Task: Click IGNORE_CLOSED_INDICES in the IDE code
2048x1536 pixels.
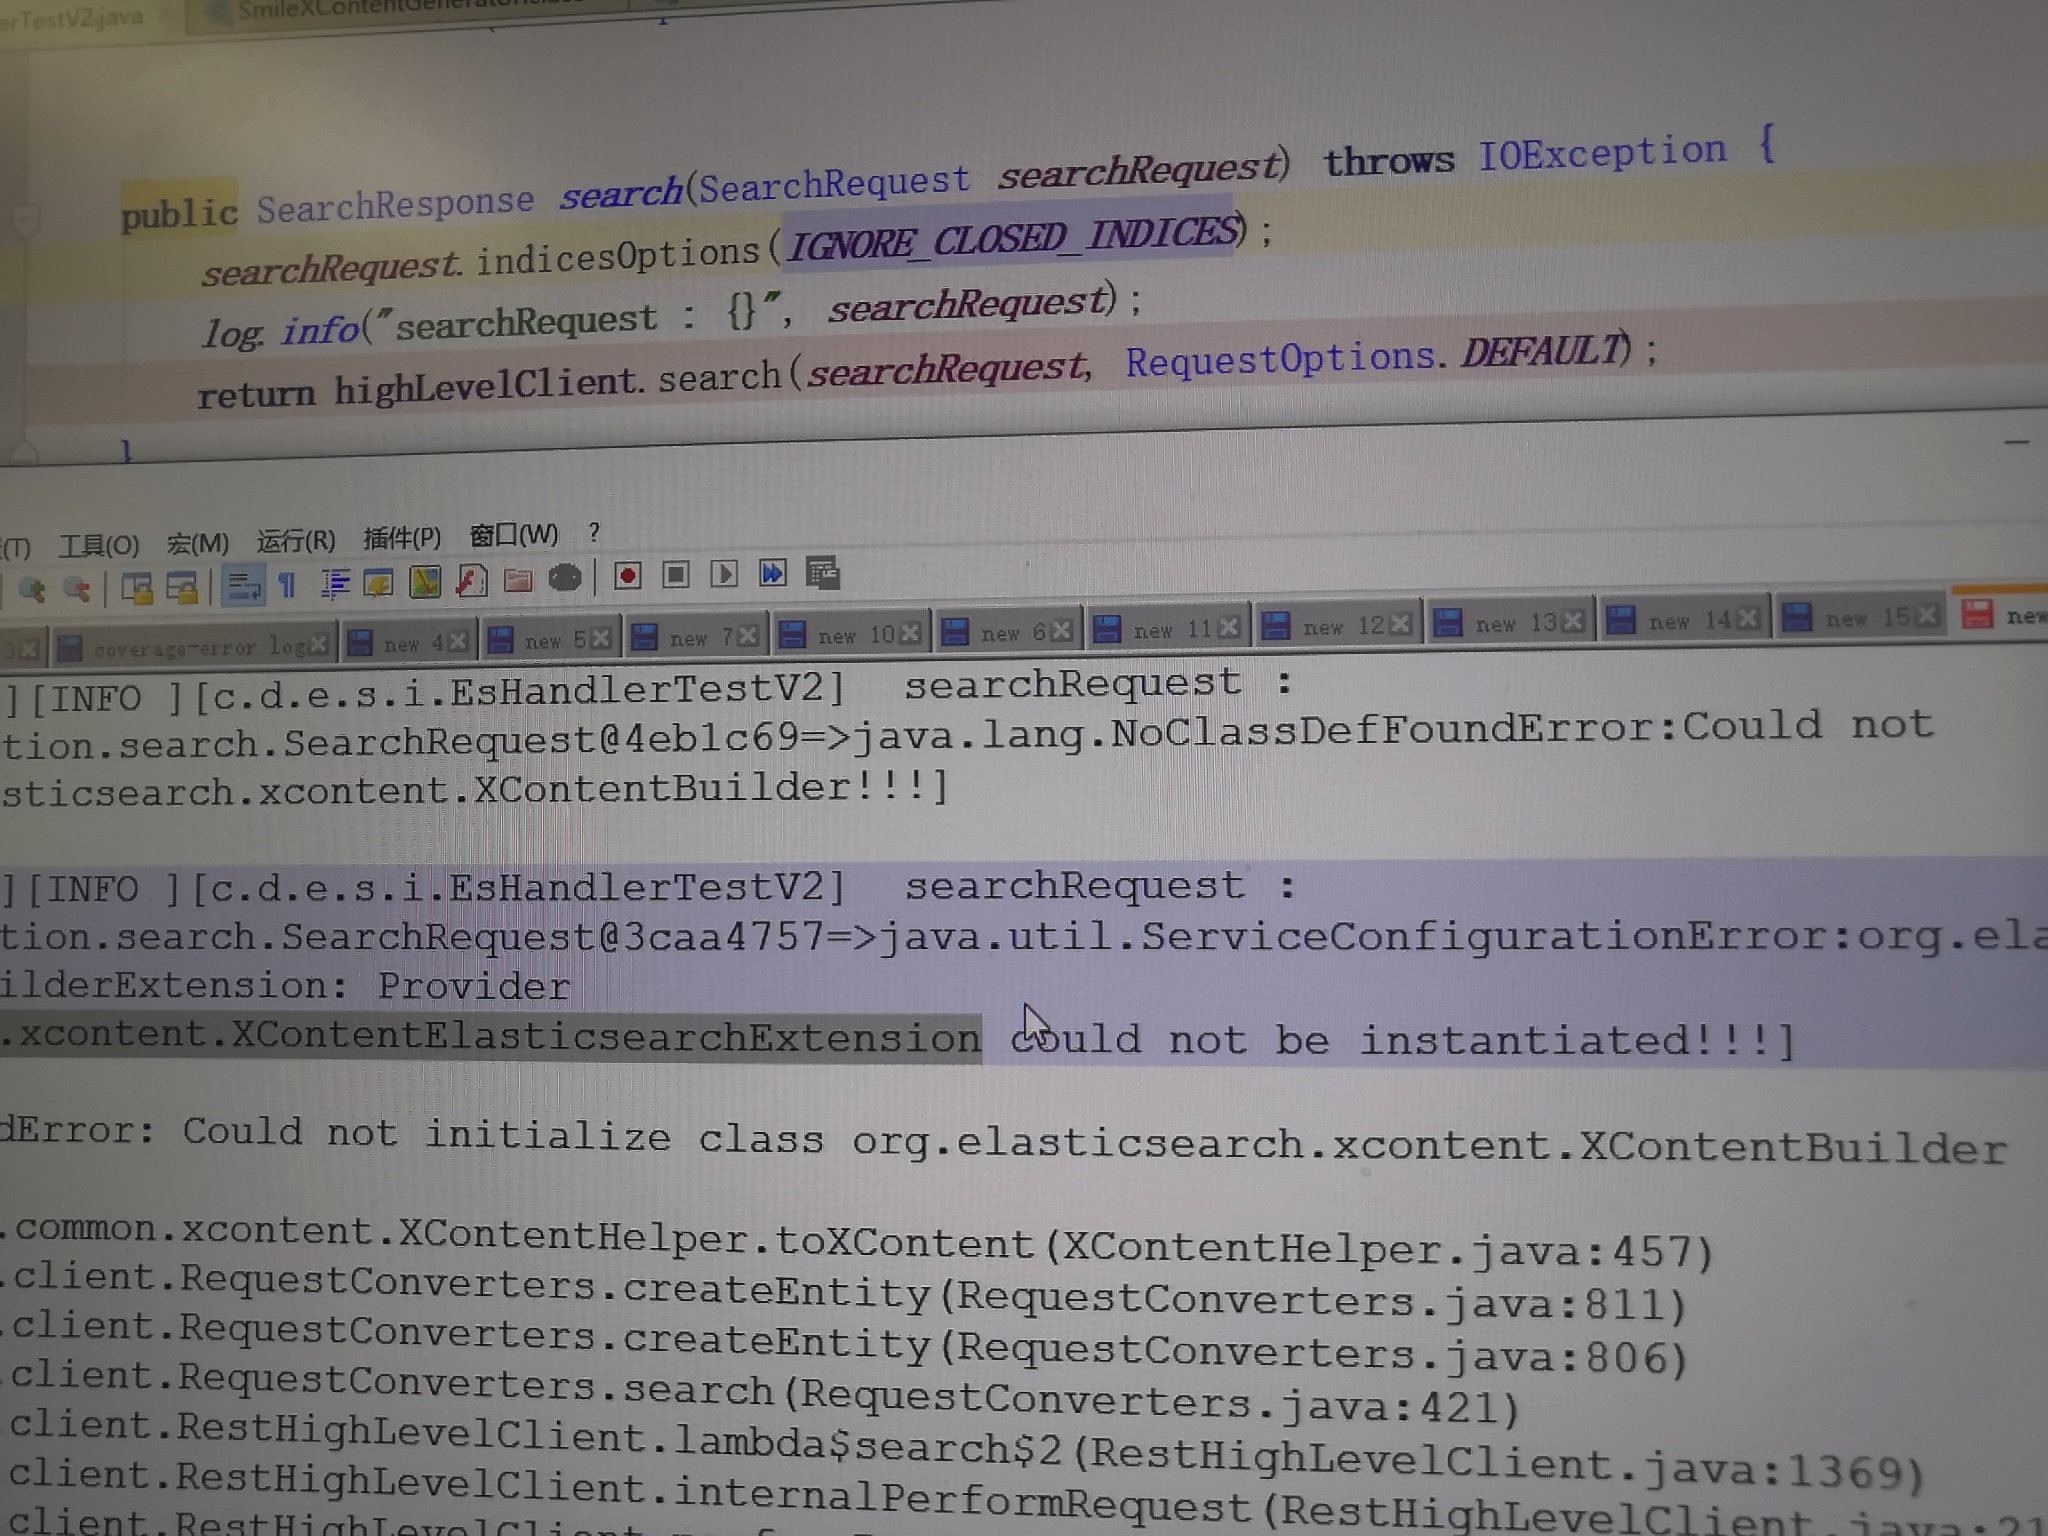Action: point(1013,239)
